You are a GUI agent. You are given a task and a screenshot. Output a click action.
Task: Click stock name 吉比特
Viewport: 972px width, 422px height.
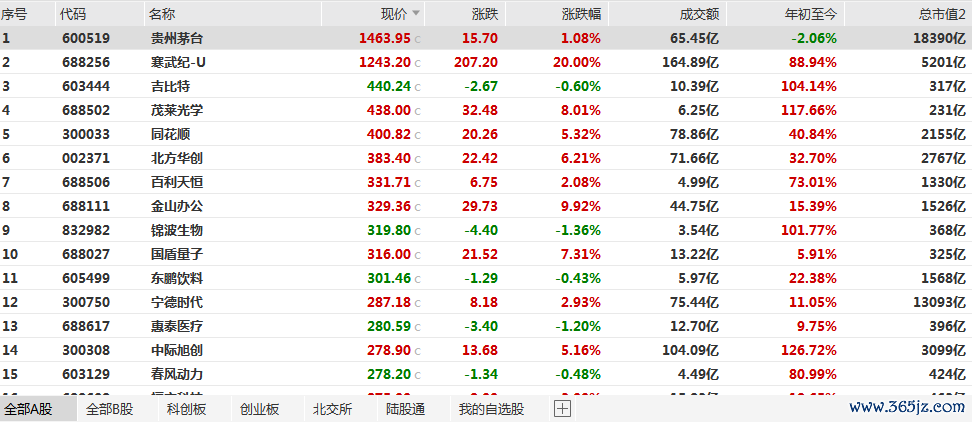coord(170,87)
